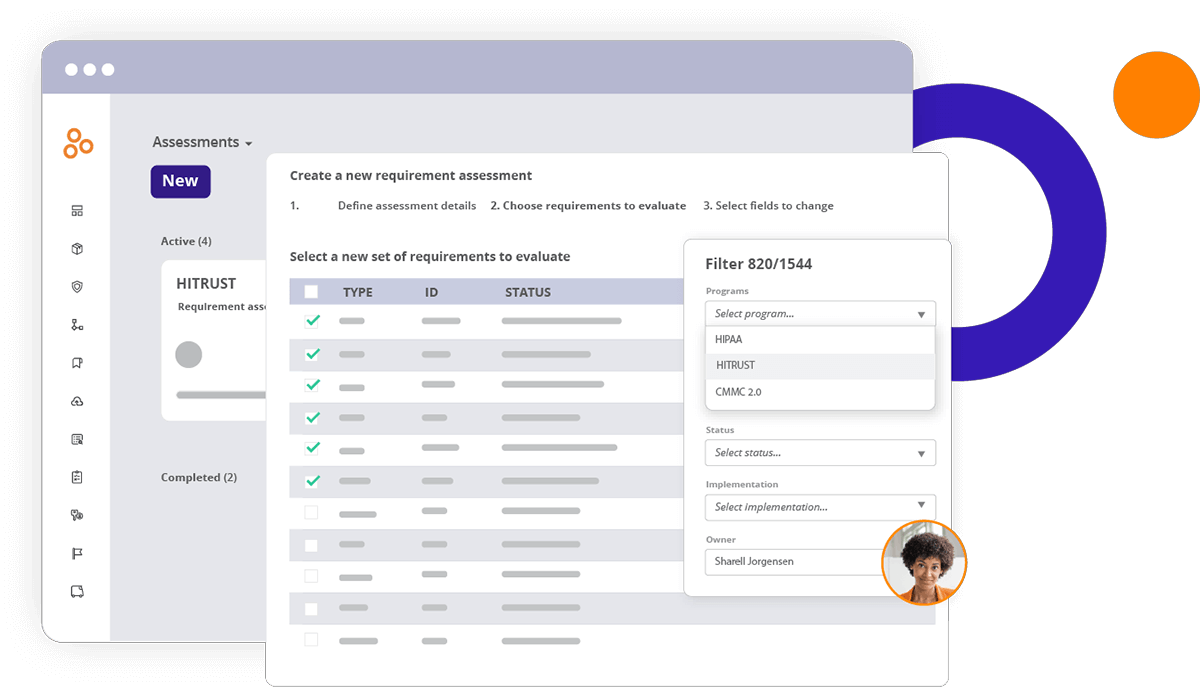Go to step Define assessment details
The image size is (1200, 687).
click(407, 206)
